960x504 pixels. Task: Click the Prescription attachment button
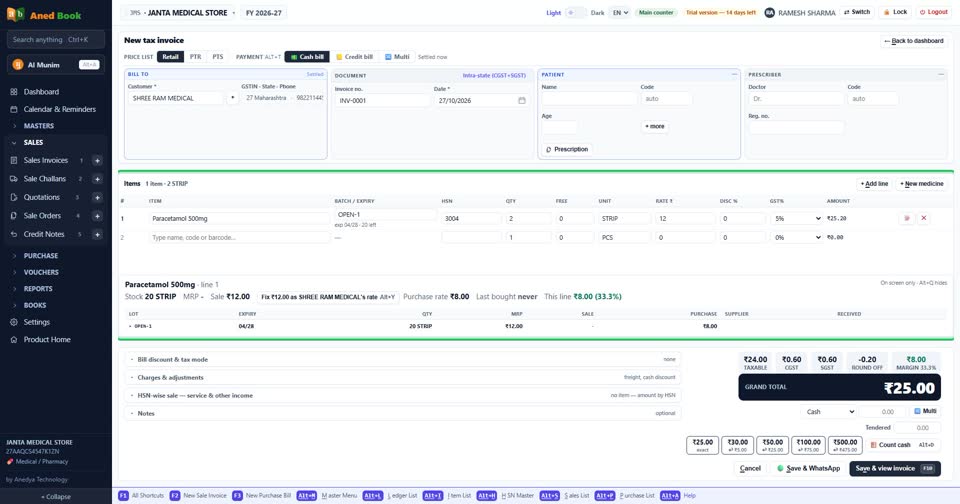point(567,149)
